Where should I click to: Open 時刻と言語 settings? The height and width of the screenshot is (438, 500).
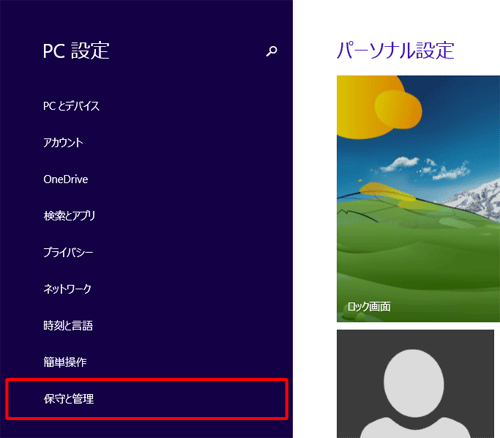(x=68, y=325)
